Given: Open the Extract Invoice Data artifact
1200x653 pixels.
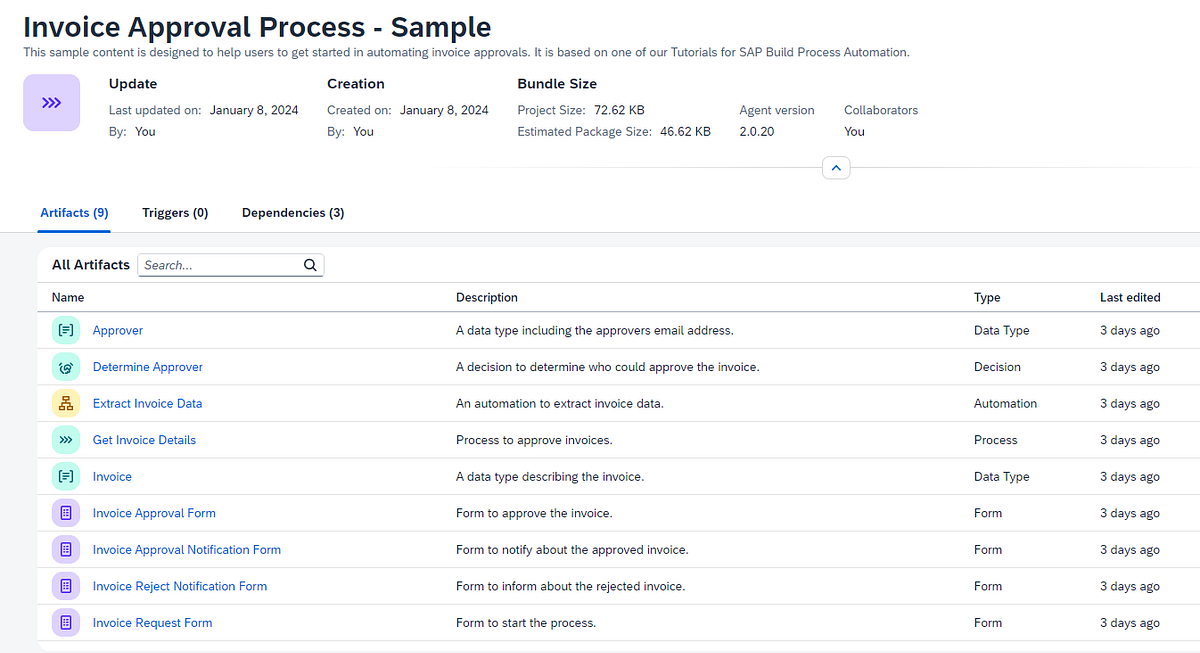Looking at the screenshot, I should (x=147, y=403).
